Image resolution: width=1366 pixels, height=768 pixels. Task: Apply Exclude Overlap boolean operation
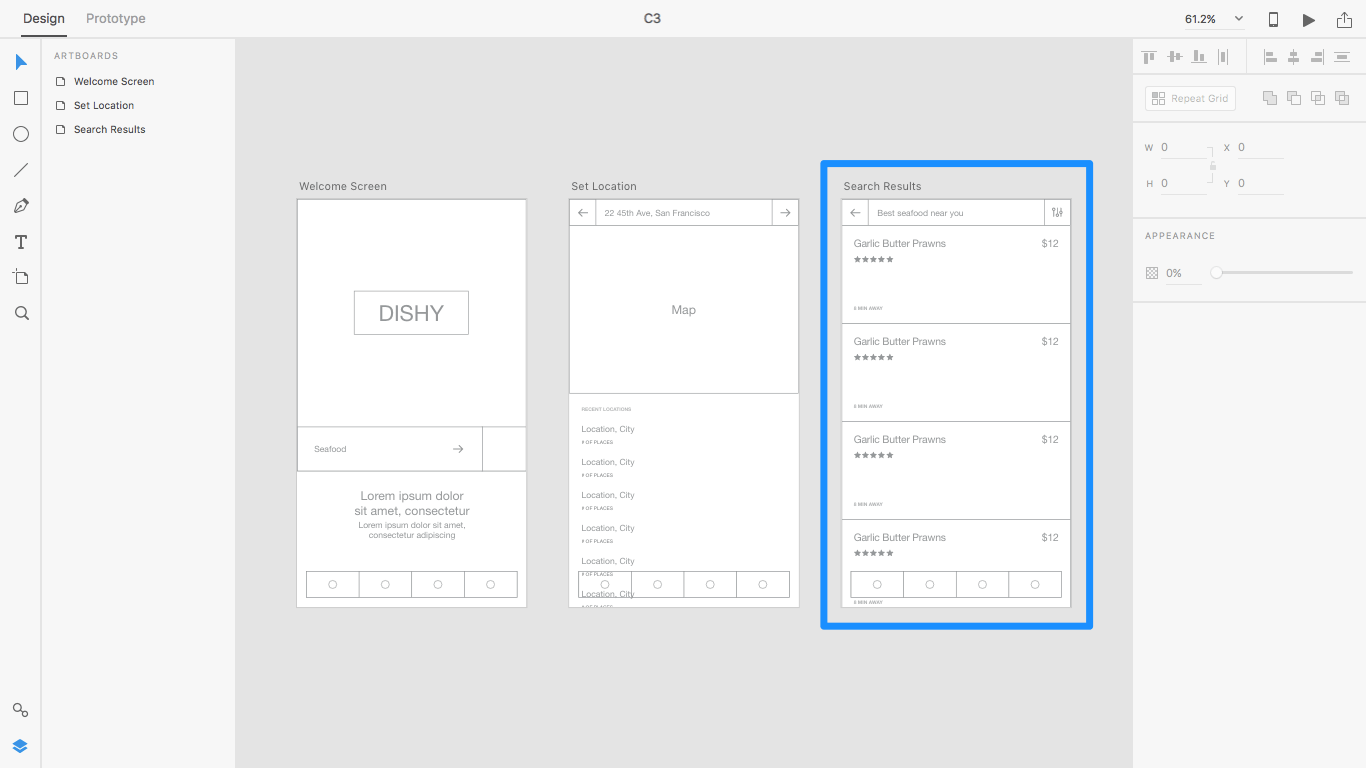[1342, 98]
